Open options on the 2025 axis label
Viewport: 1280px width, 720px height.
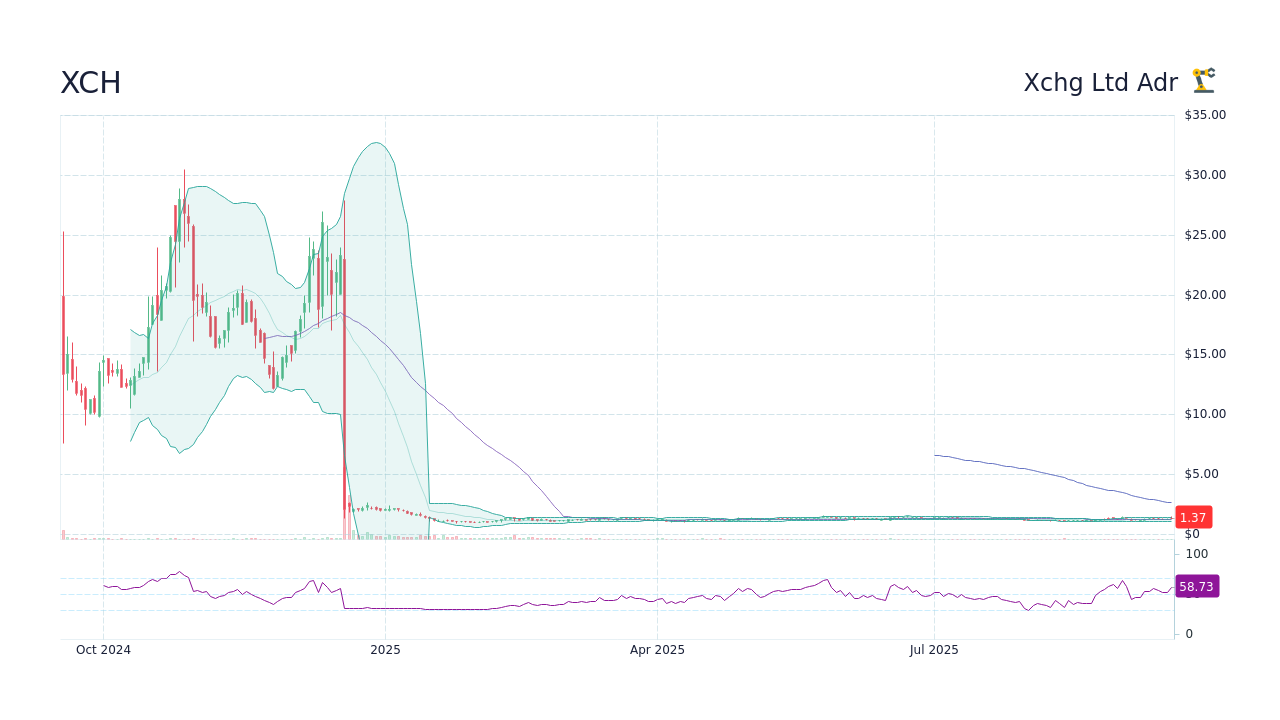point(385,650)
